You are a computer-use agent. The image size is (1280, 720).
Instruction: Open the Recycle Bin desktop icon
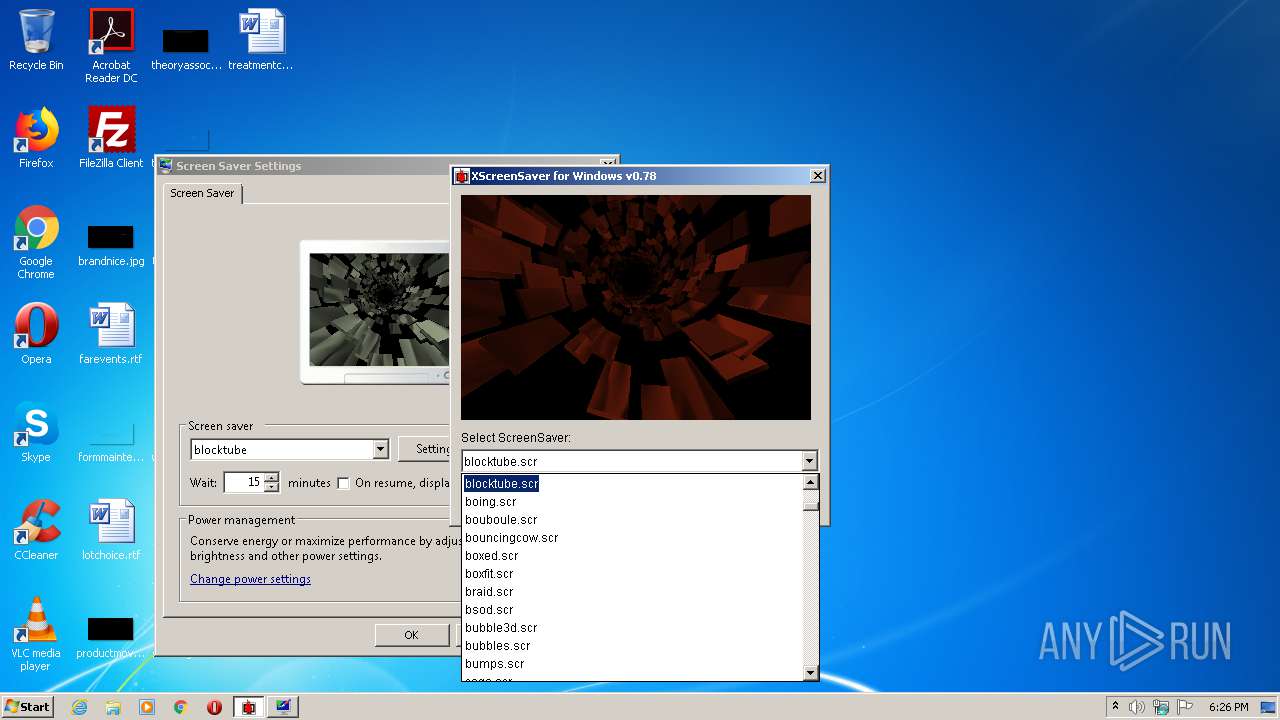pyautogui.click(x=36, y=40)
